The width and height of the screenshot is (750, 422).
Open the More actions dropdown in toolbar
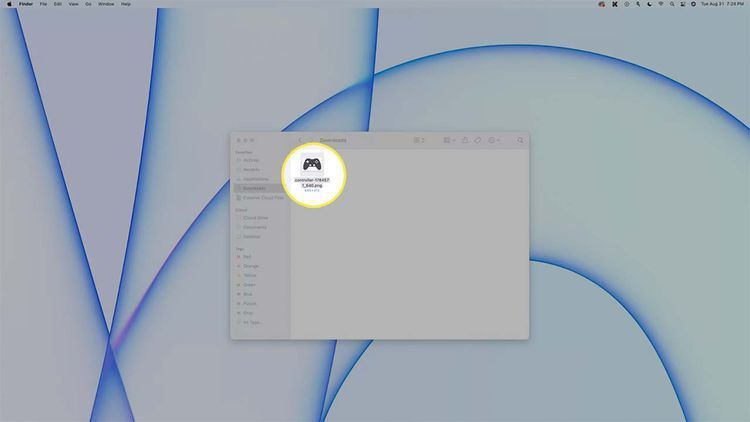[x=494, y=141]
